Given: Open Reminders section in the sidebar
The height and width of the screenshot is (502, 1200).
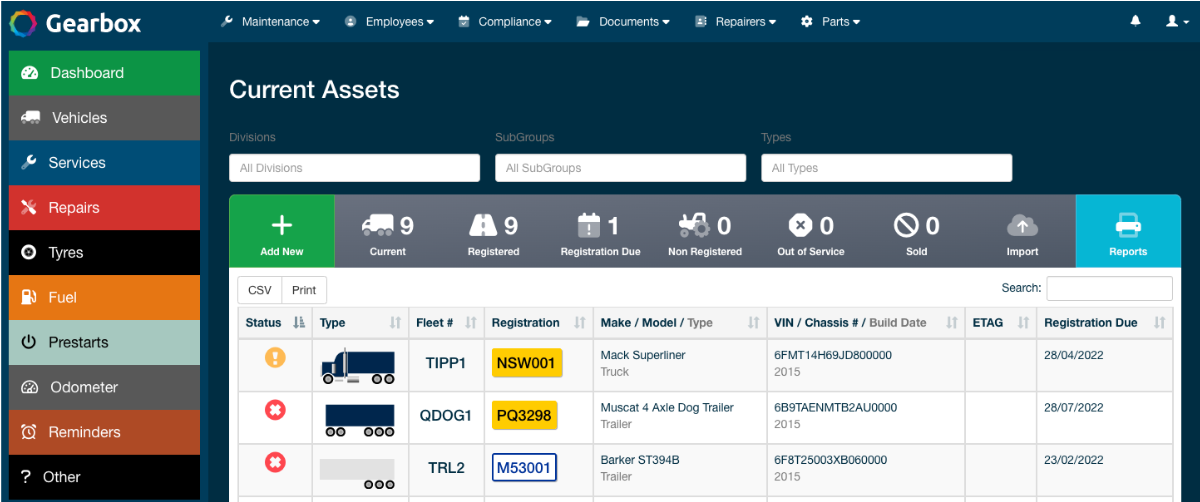Looking at the screenshot, I should point(104,433).
